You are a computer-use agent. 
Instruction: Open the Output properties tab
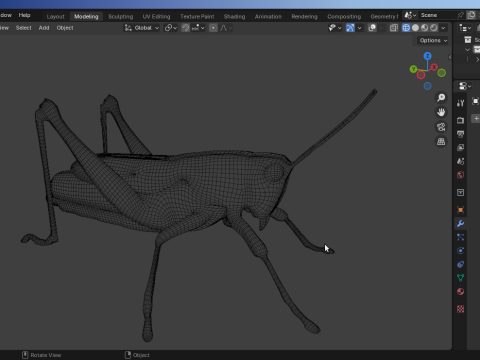(x=461, y=134)
